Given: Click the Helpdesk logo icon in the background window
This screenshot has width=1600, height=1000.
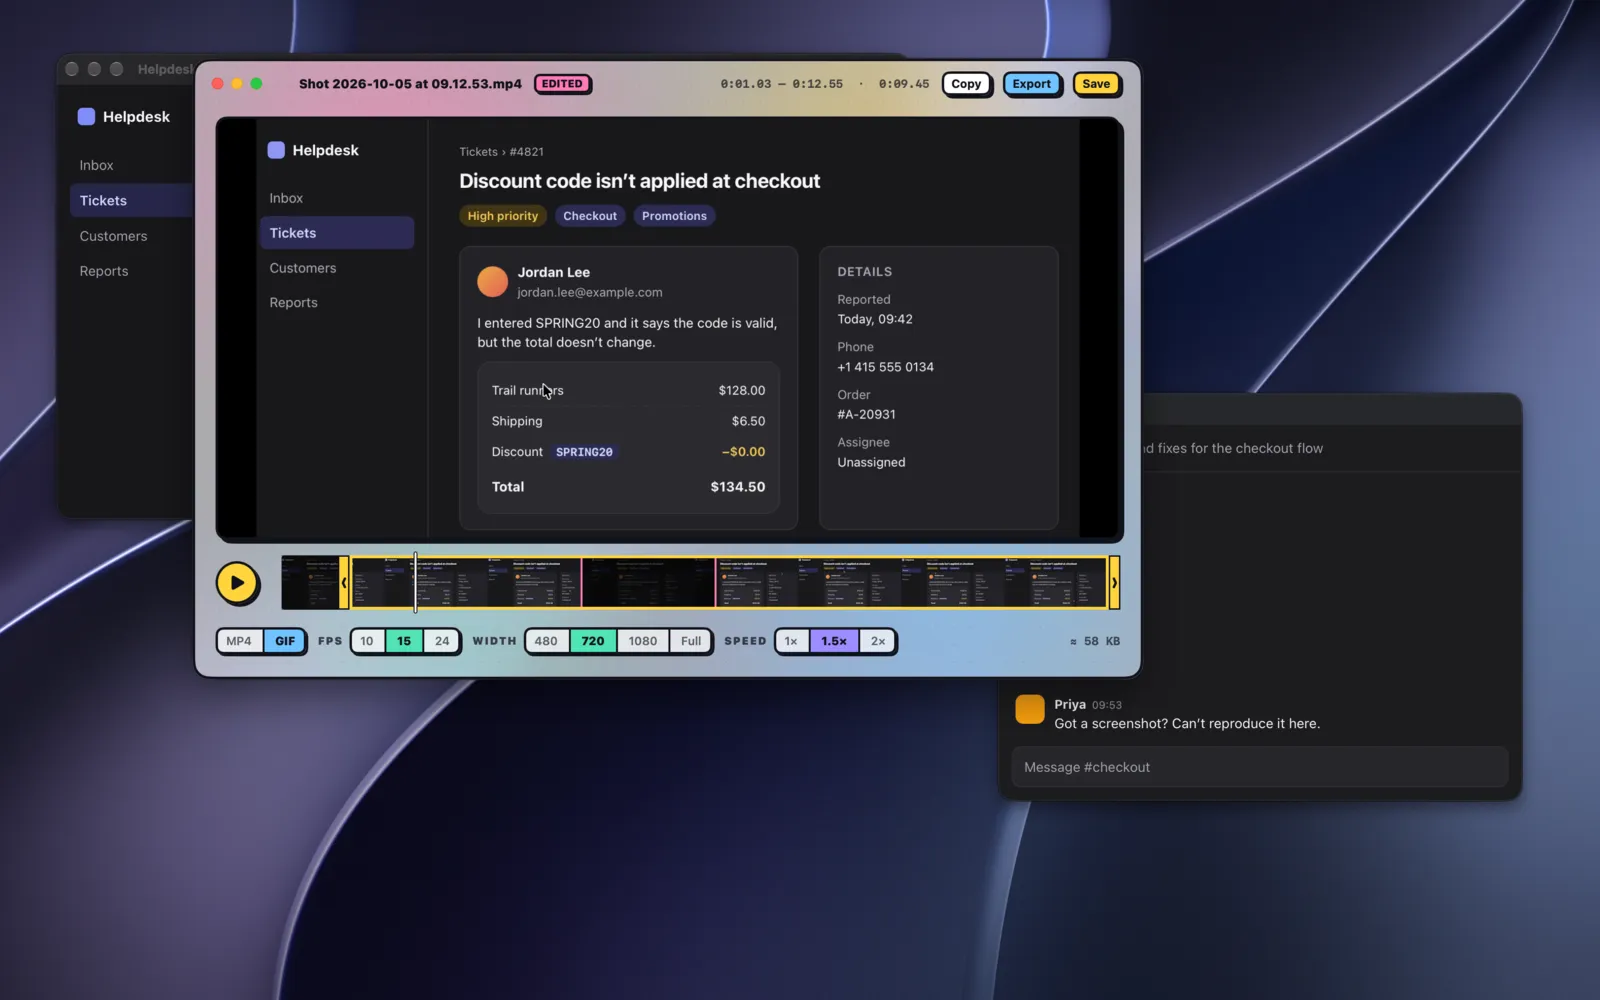Looking at the screenshot, I should click(x=86, y=116).
